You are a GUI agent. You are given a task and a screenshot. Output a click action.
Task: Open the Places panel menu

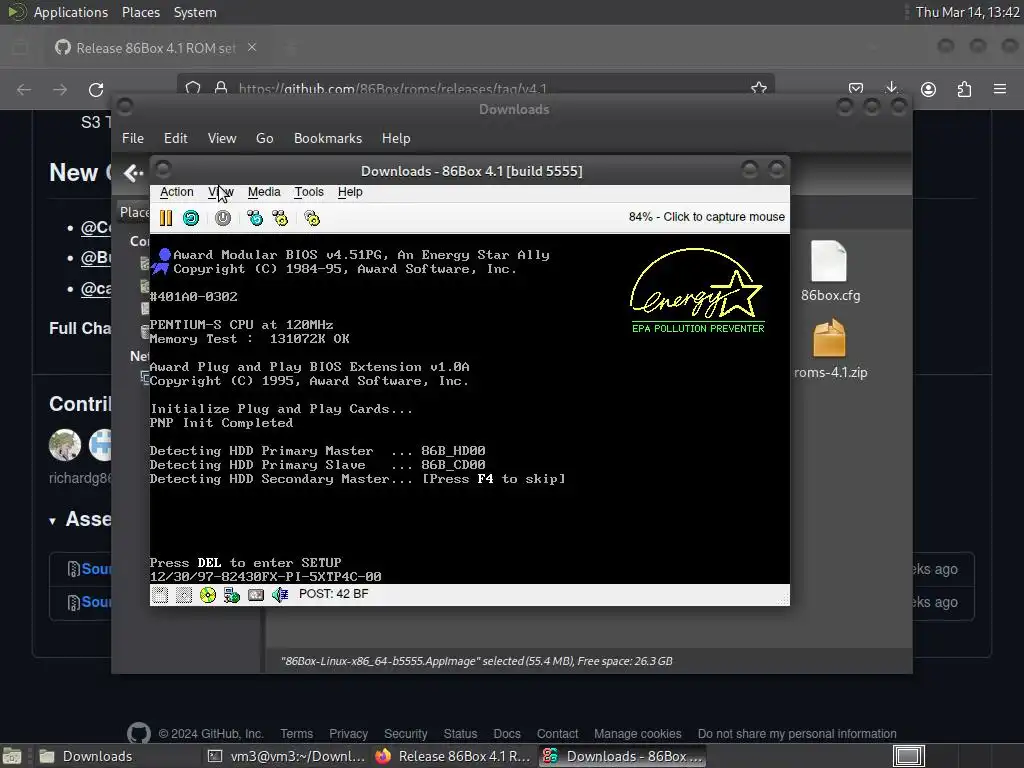[140, 12]
